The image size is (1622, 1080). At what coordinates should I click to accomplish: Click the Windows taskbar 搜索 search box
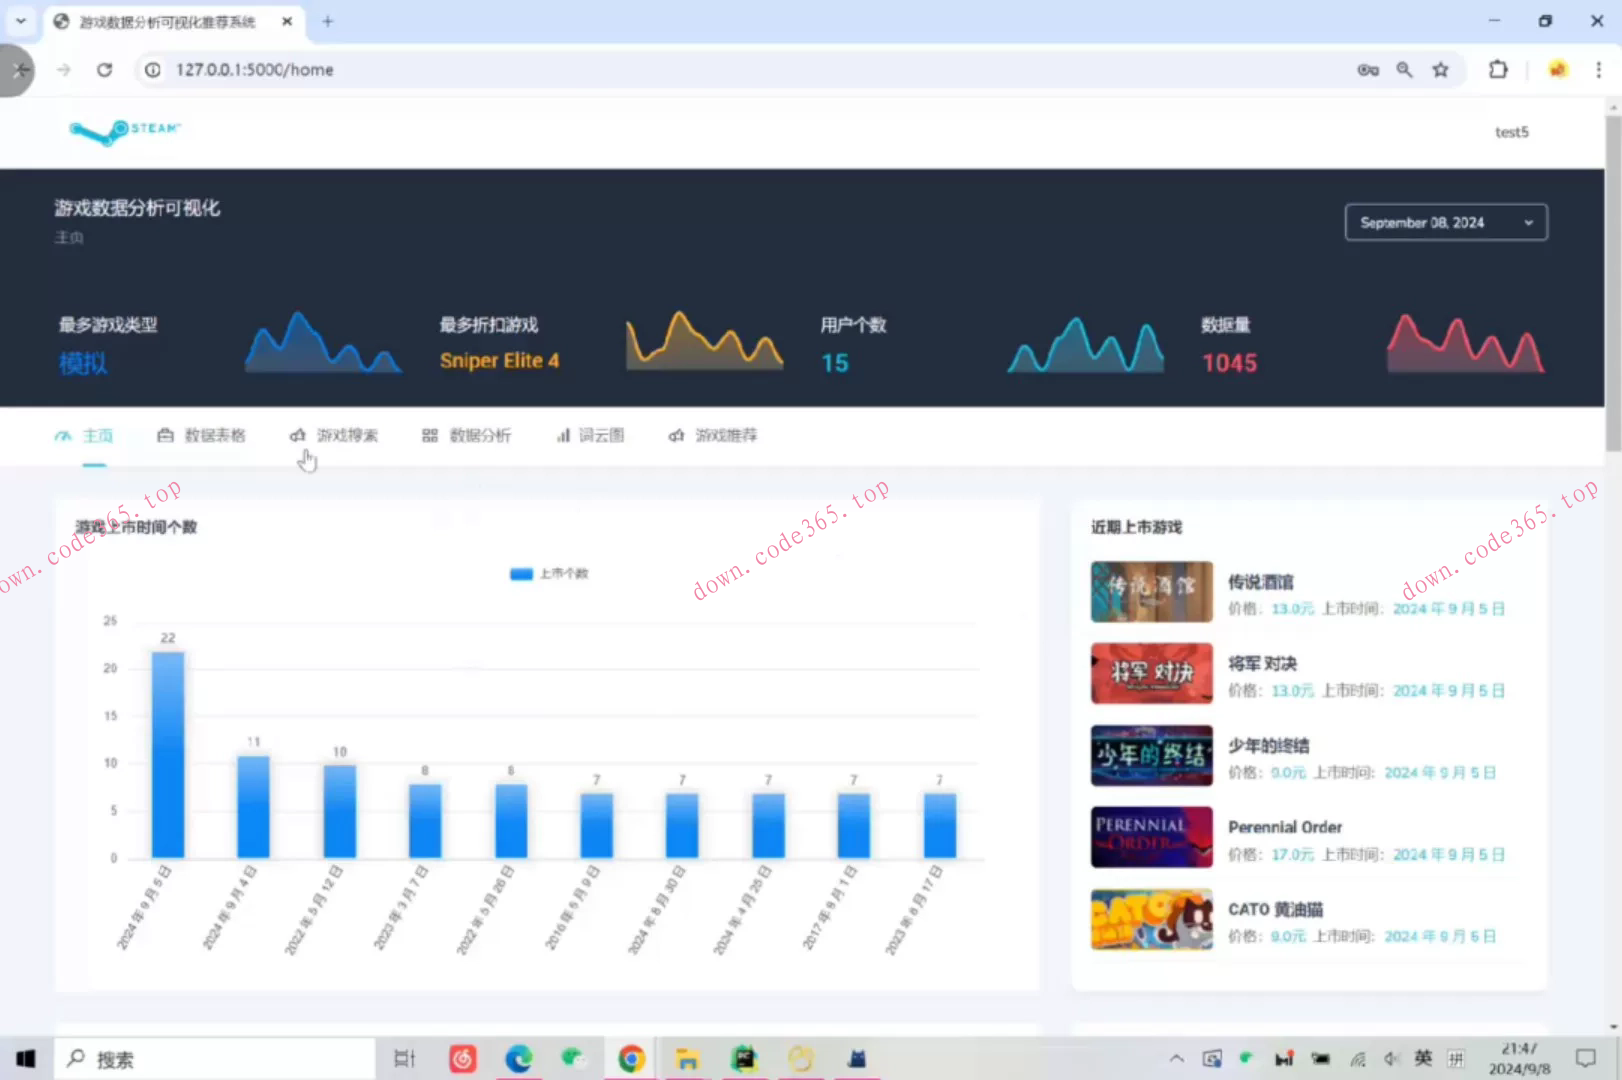[x=216, y=1058]
